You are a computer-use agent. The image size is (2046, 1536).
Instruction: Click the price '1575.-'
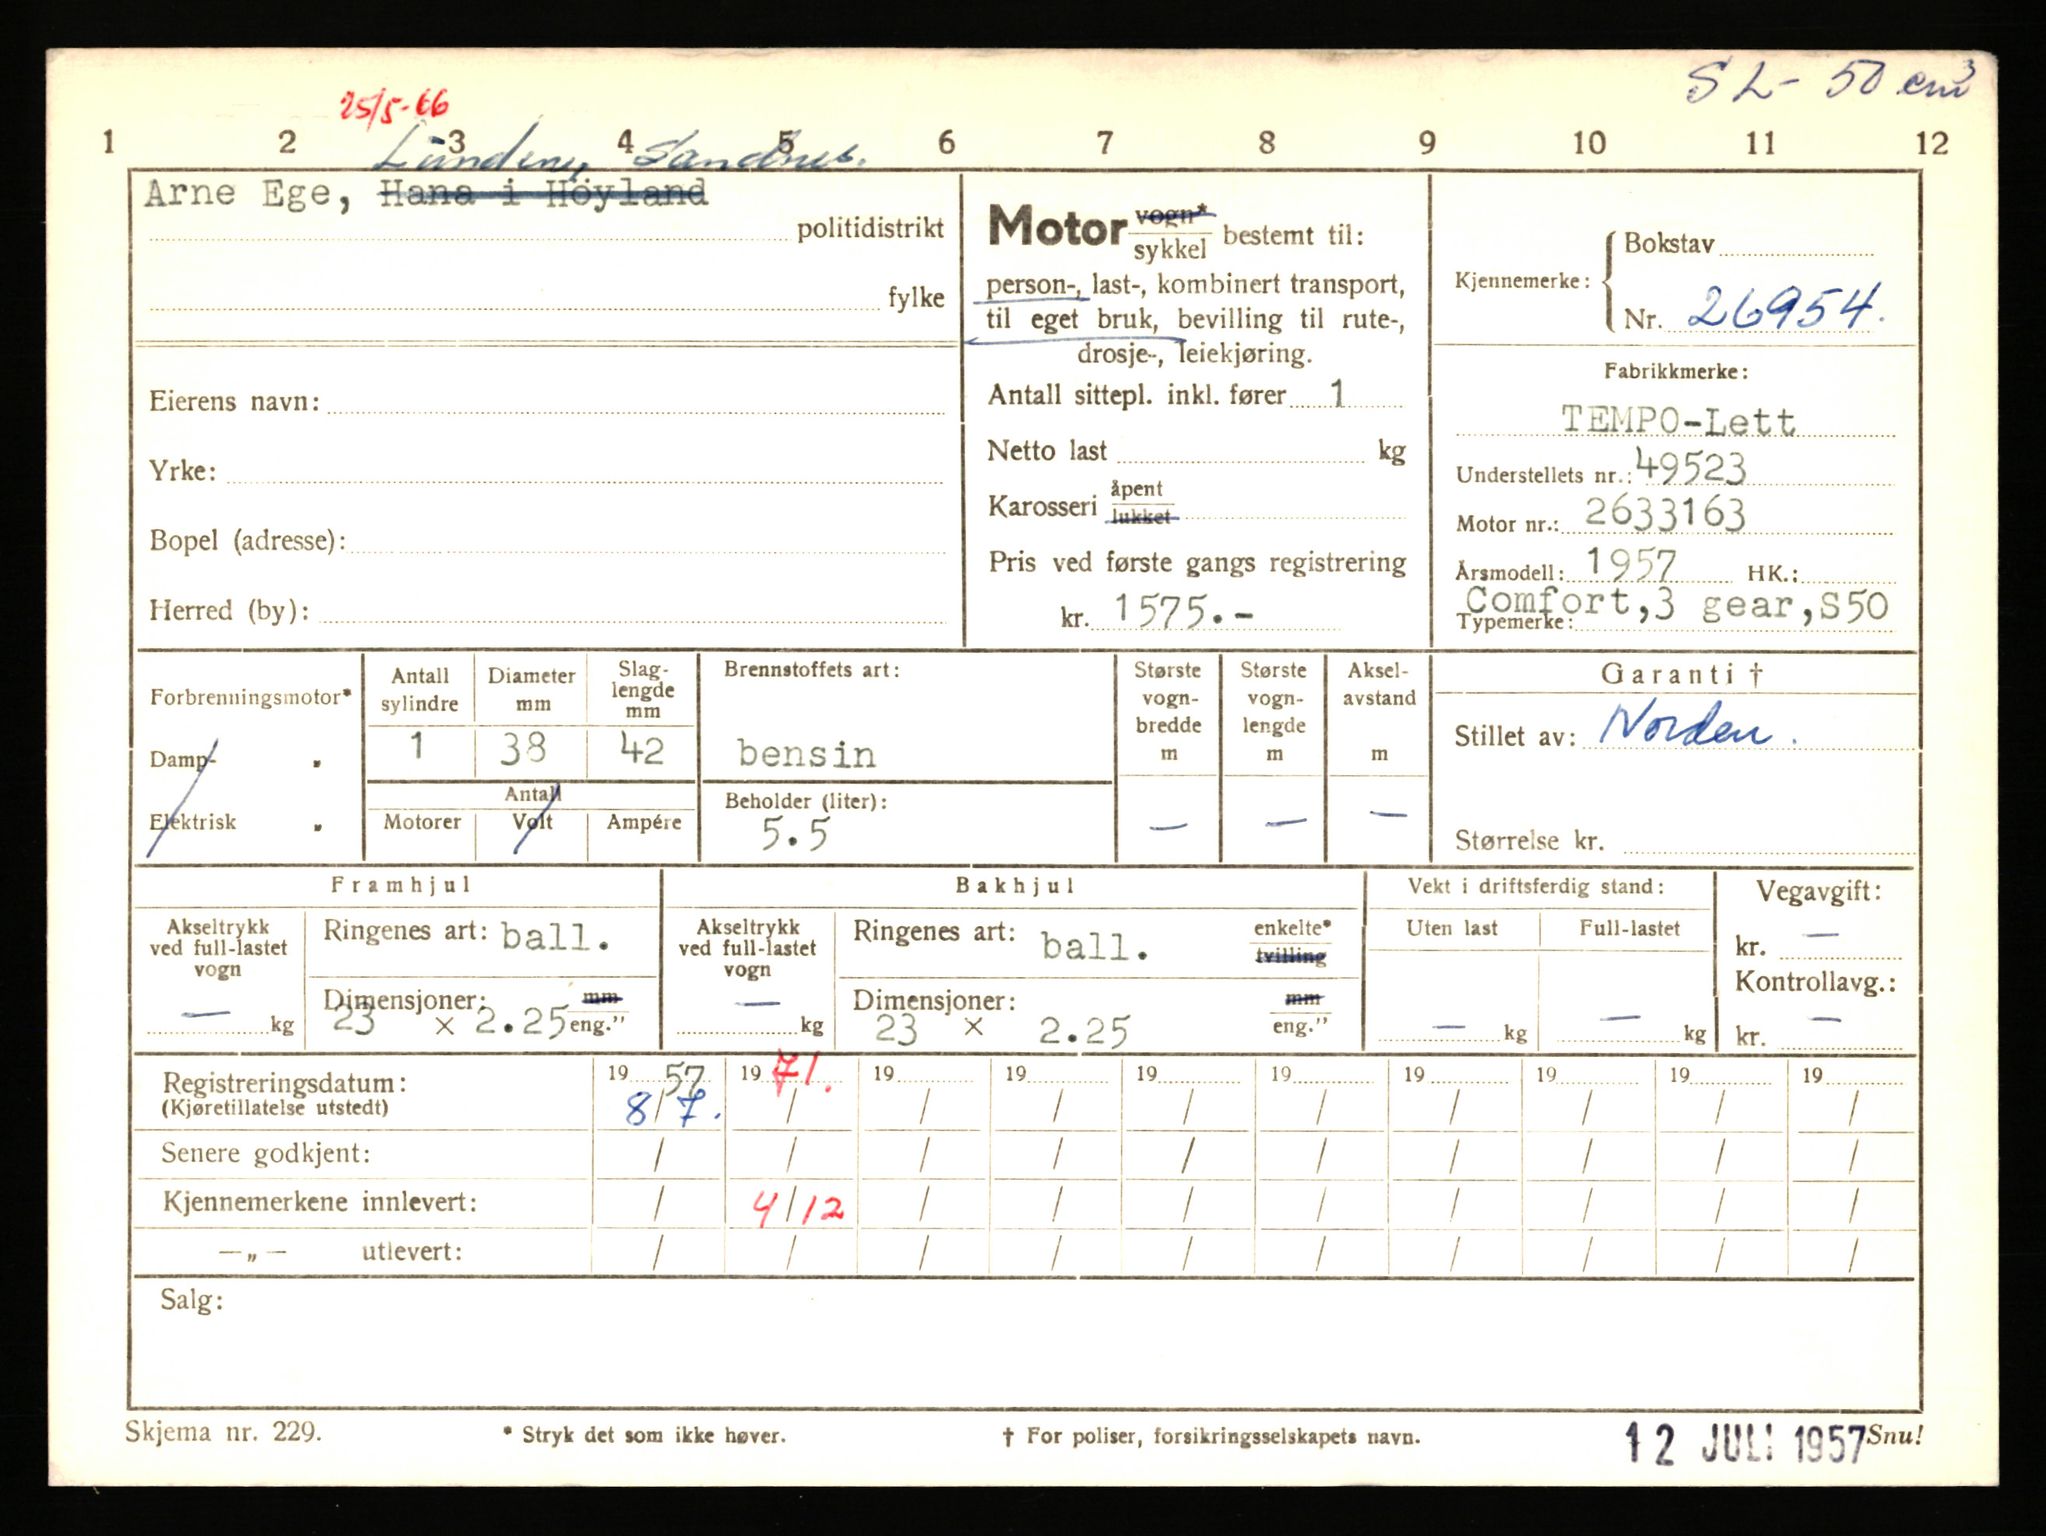pos(1183,609)
